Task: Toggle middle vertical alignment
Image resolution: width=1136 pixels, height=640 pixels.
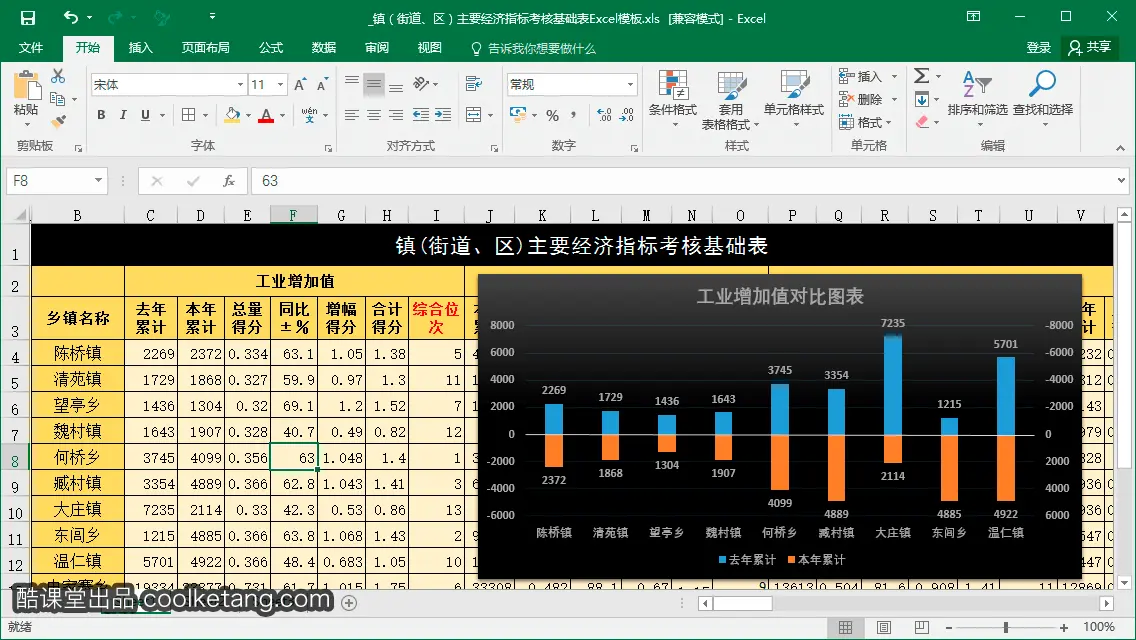Action: click(374, 84)
